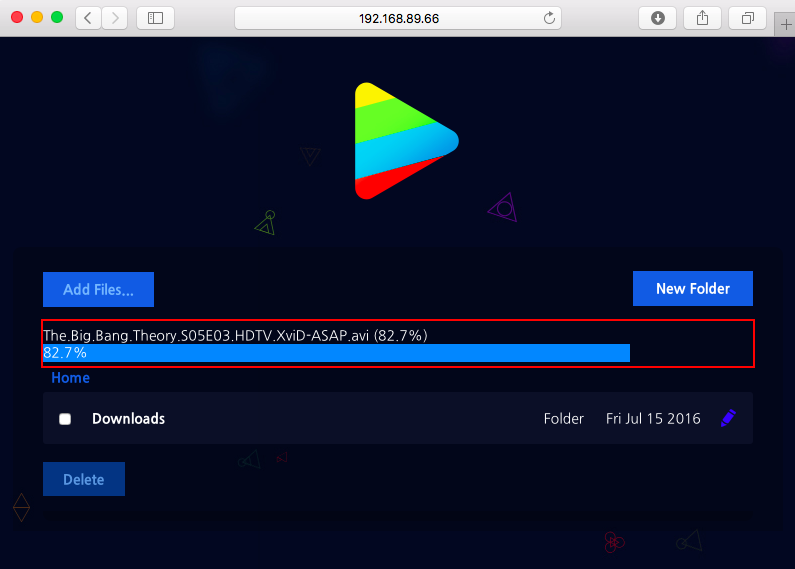795x569 pixels.
Task: Click the address field showing 192.168.89.66
Action: coord(398,18)
